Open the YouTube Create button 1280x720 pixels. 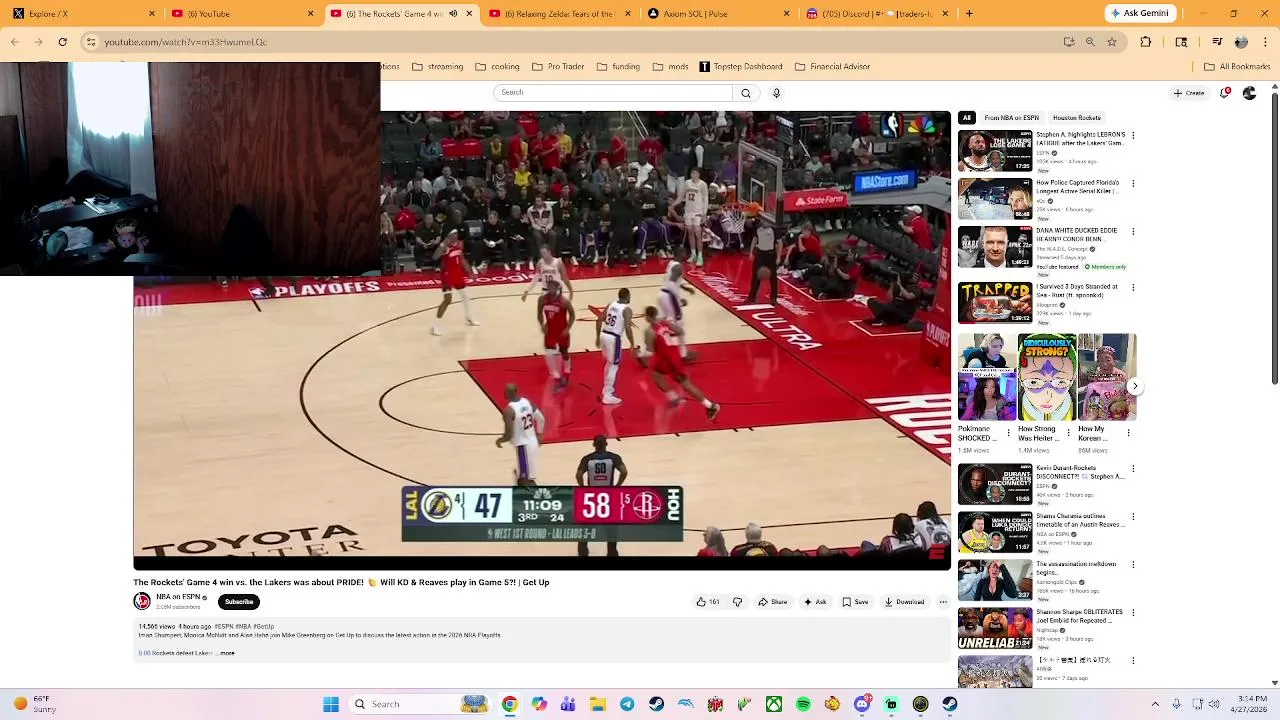1190,93
